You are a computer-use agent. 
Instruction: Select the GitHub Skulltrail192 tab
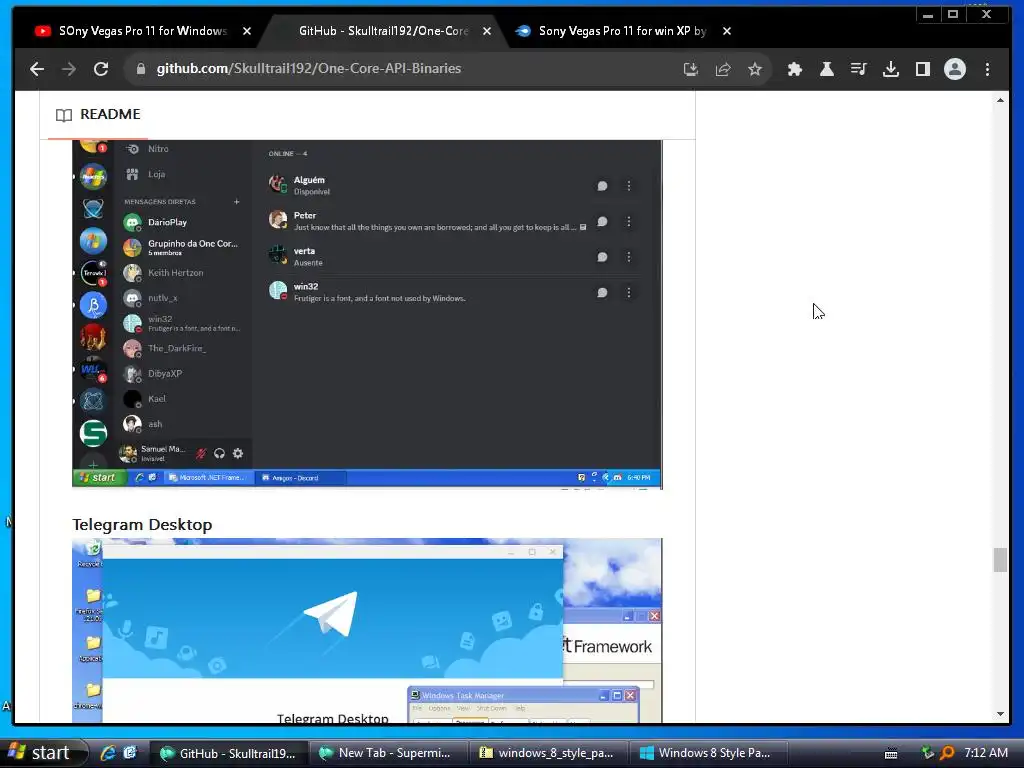(383, 31)
